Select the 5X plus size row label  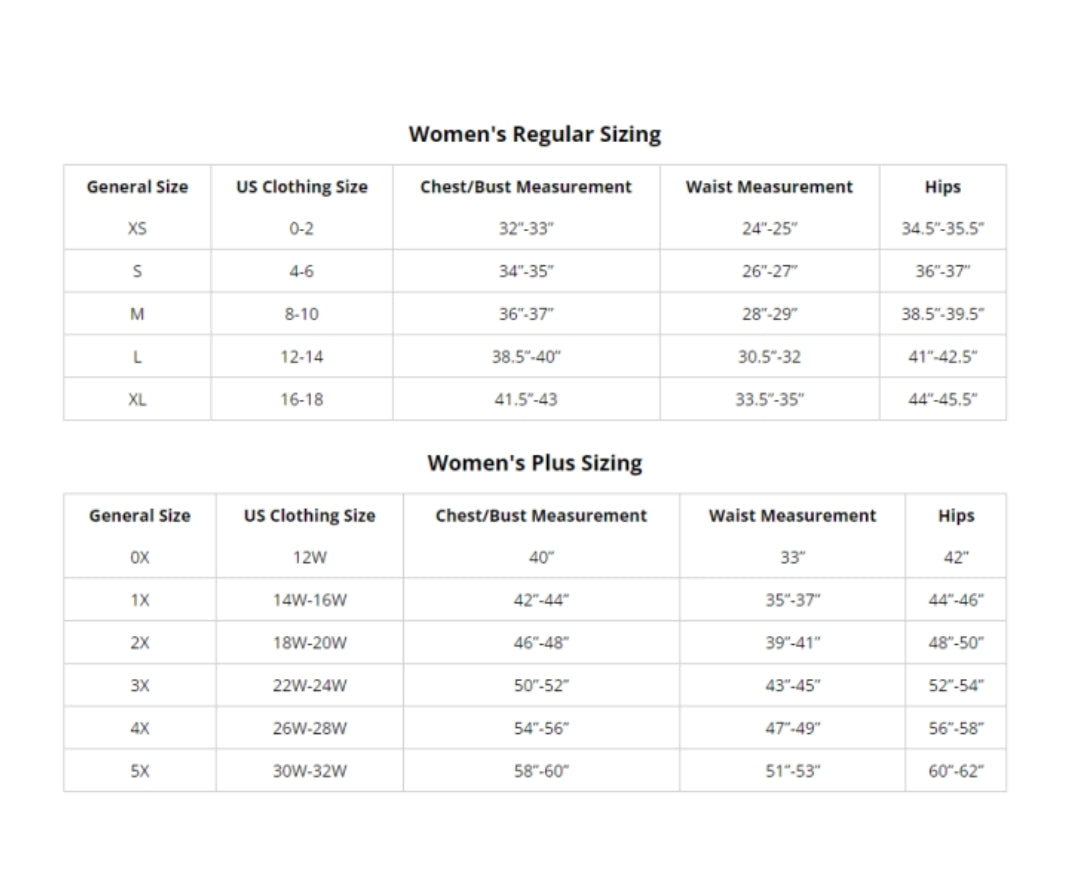click(x=139, y=771)
